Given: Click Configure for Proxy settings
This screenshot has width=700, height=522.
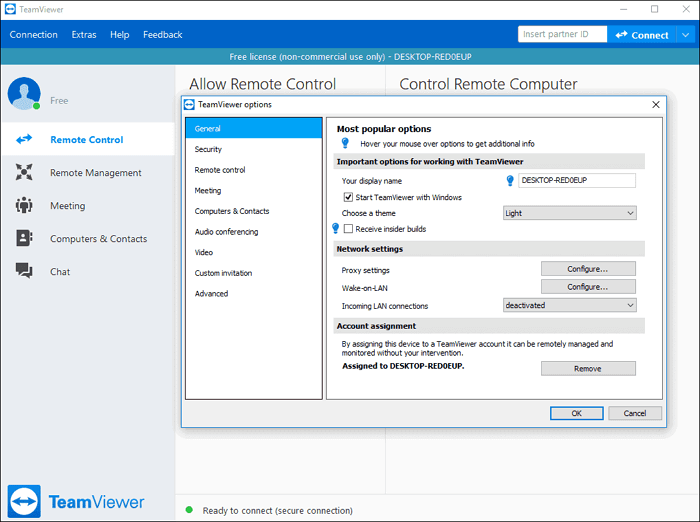Looking at the screenshot, I should point(588,269).
